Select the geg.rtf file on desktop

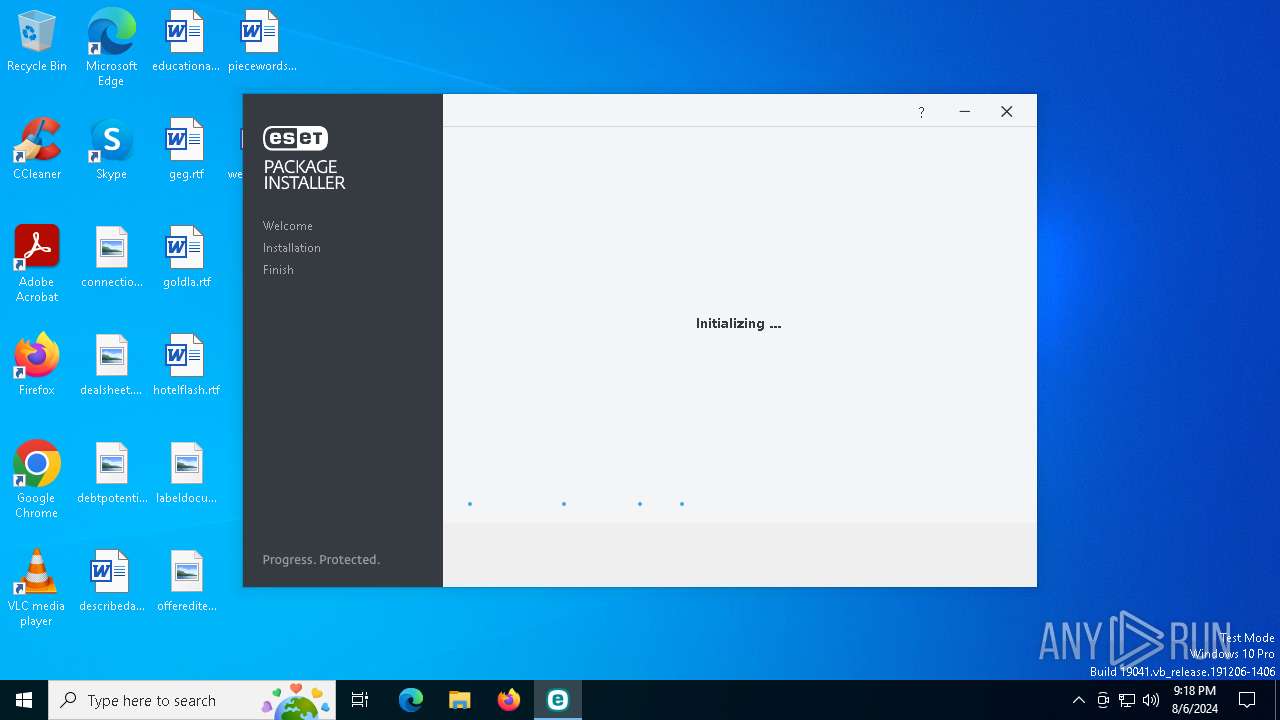185,150
